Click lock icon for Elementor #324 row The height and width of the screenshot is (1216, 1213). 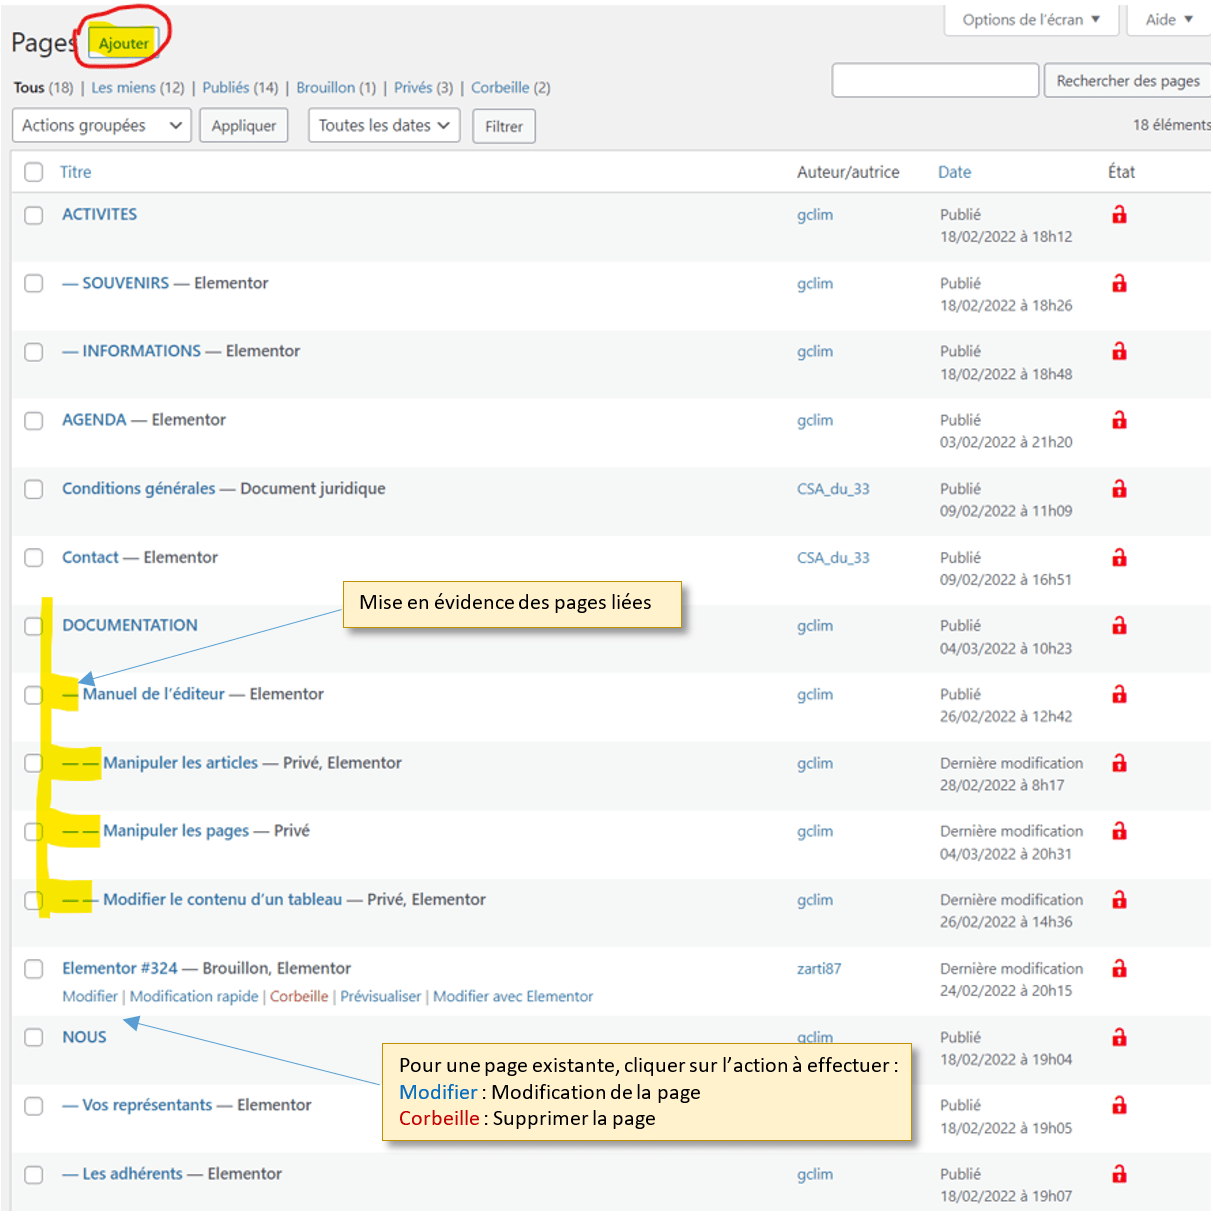tap(1119, 968)
